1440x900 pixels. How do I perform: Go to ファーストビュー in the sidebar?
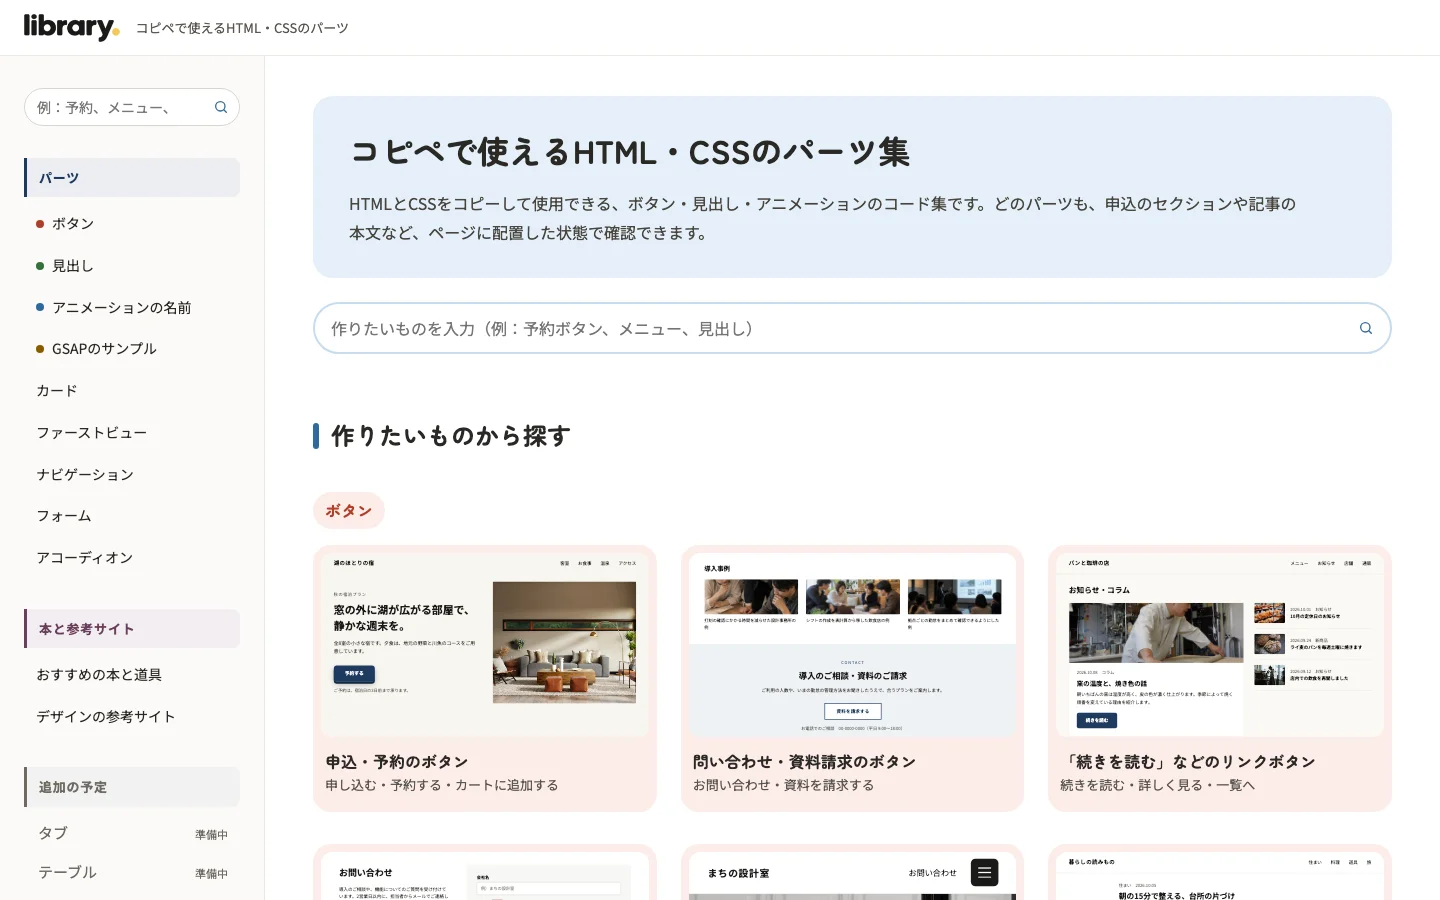(x=92, y=432)
